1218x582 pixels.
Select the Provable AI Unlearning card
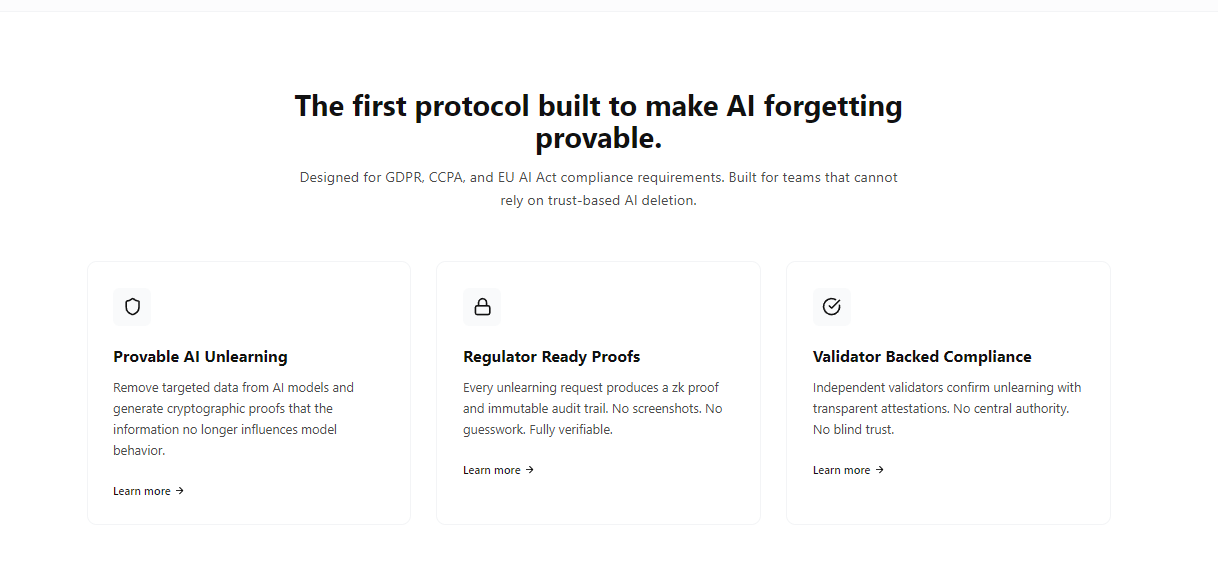click(248, 391)
